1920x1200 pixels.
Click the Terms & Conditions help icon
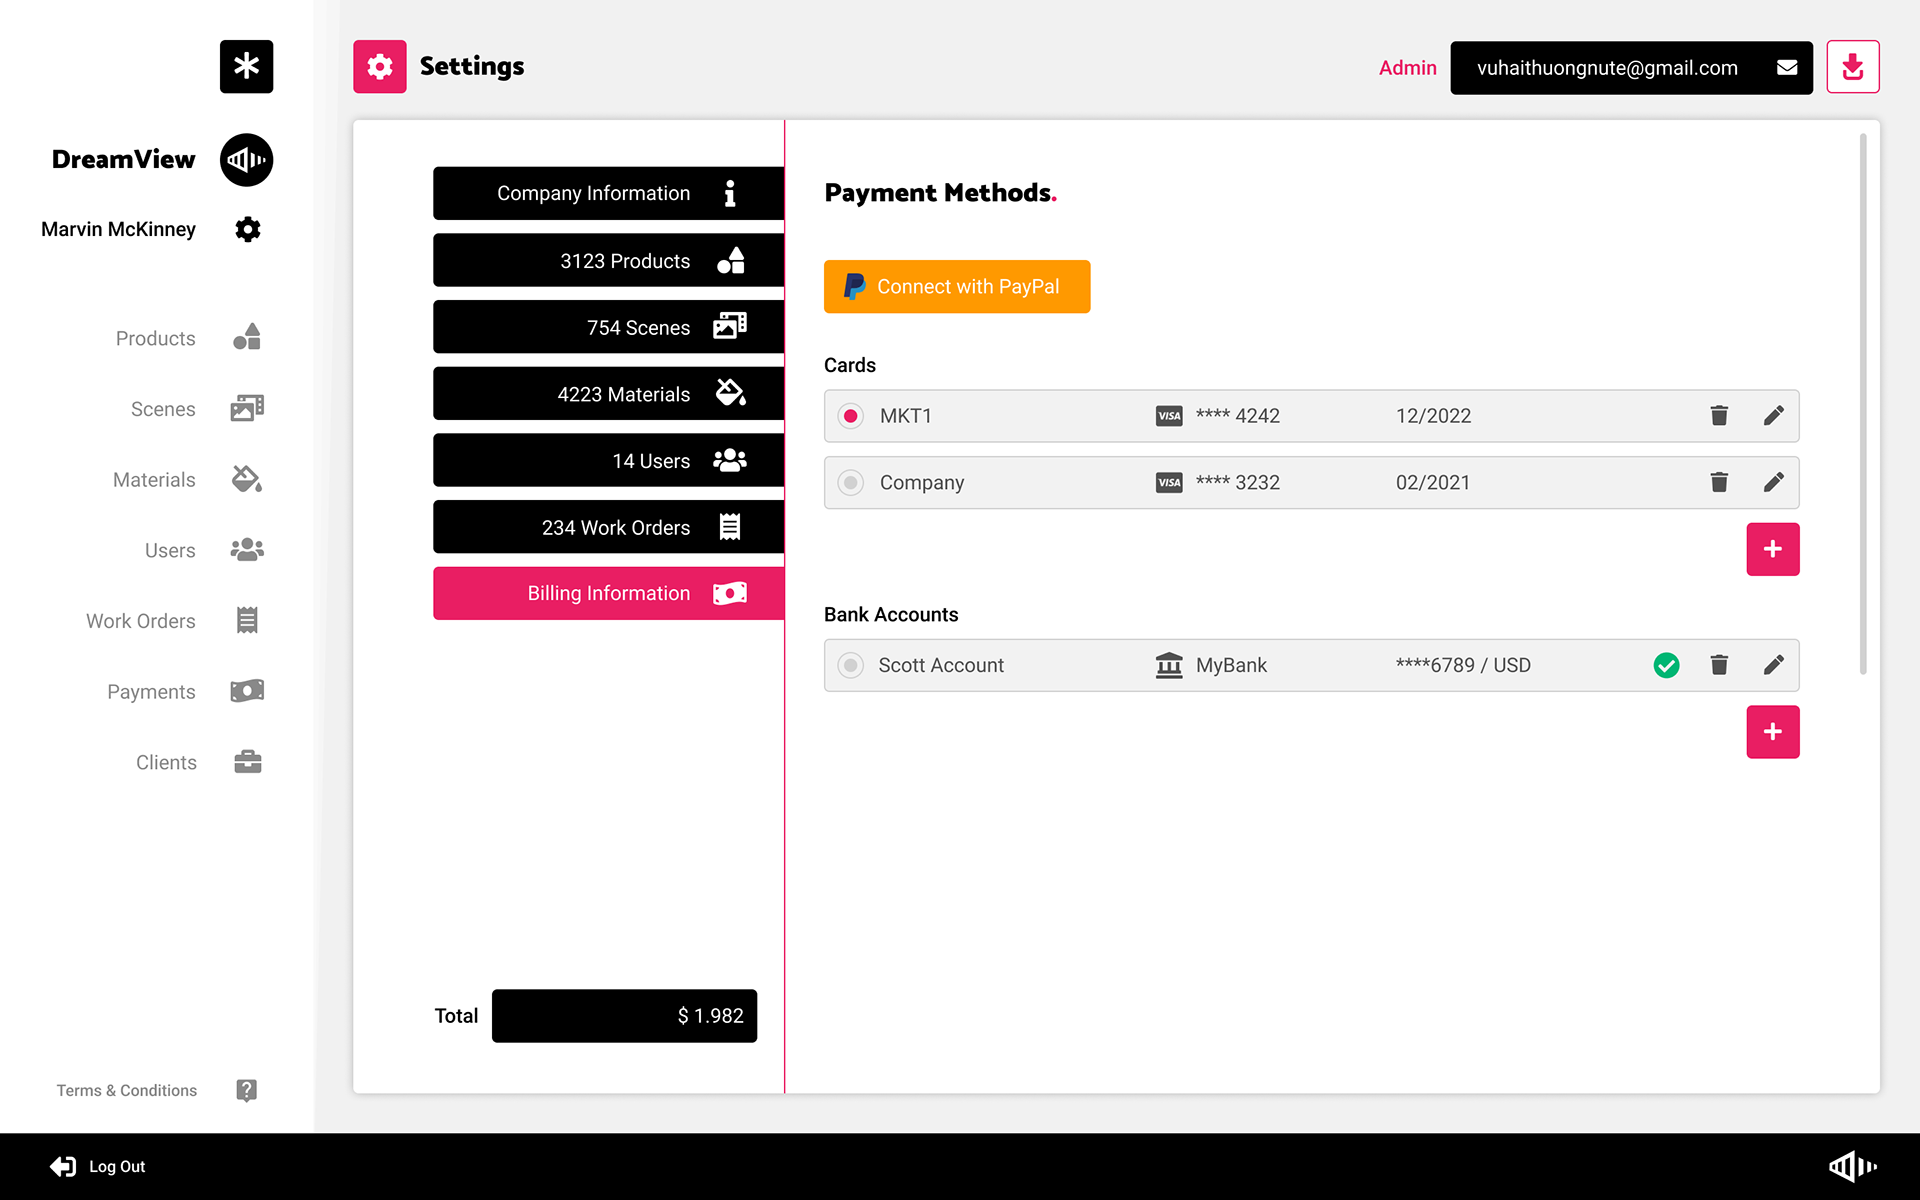tap(246, 1090)
